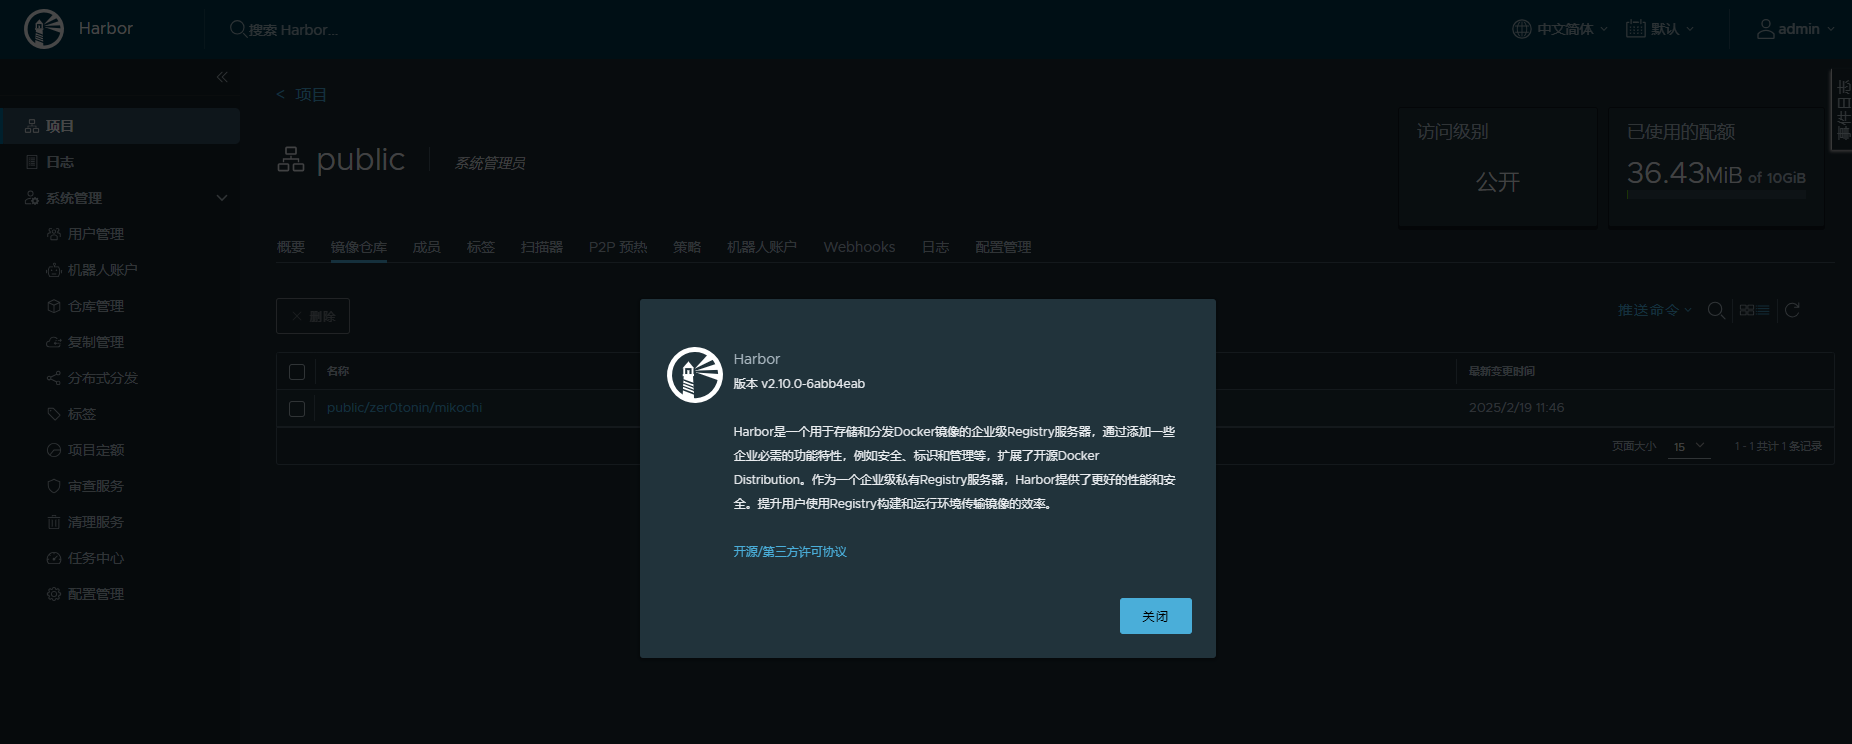Click the 配置管理 gear icon in sidebar

click(x=54, y=594)
